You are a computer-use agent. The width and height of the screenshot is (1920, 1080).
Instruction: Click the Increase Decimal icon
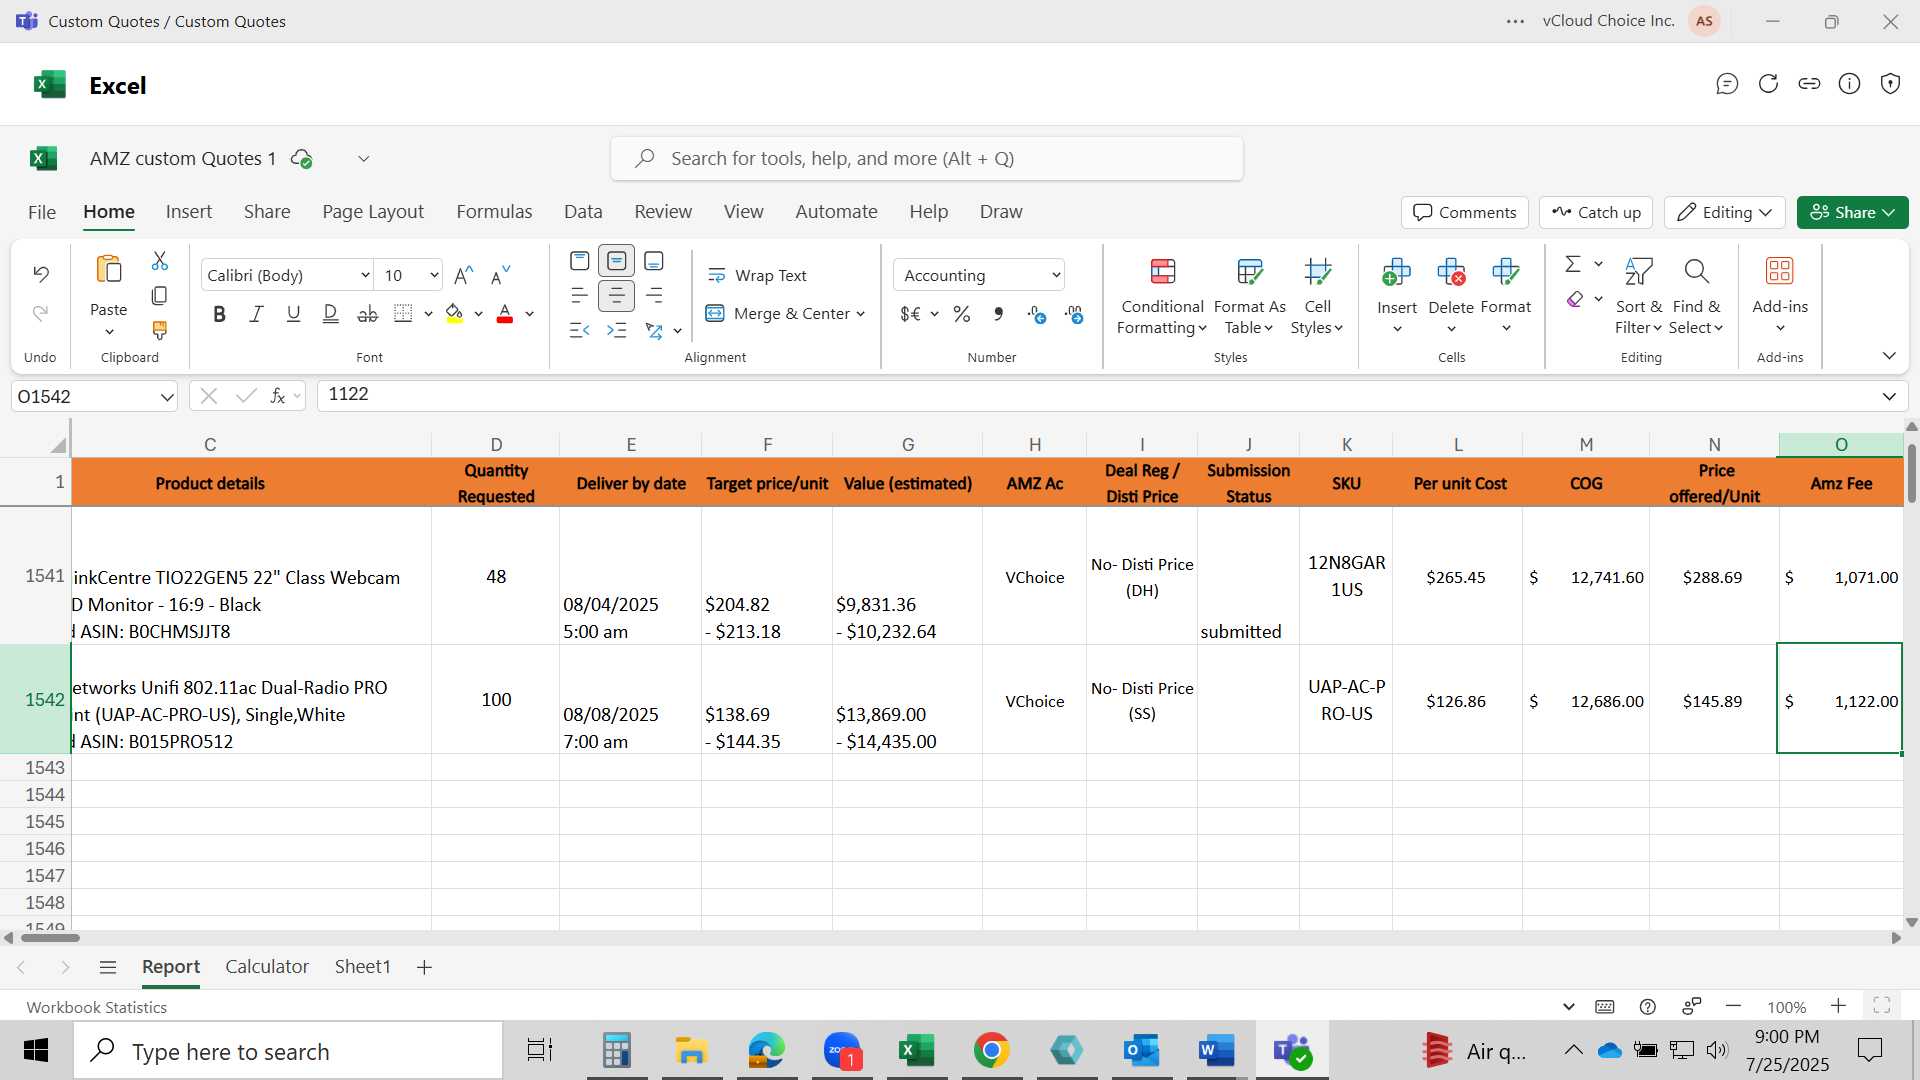point(1037,314)
